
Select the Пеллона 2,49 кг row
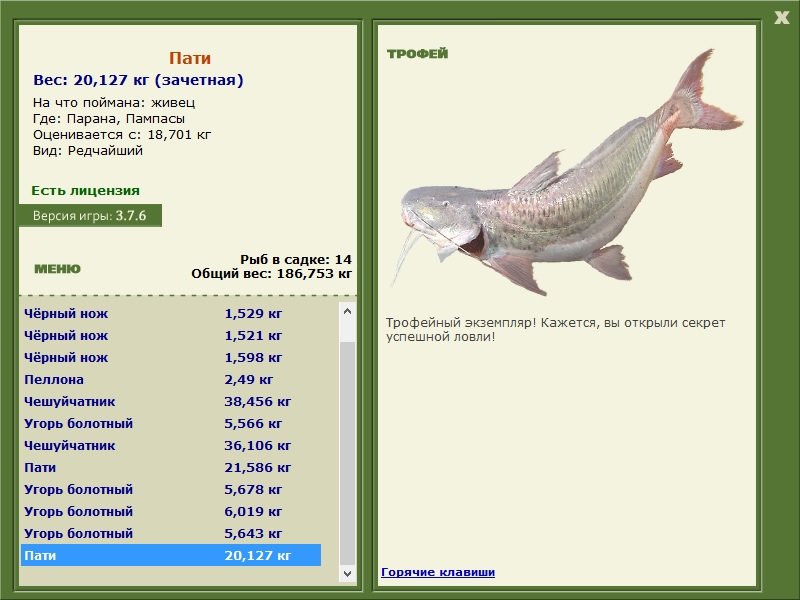tap(171, 379)
